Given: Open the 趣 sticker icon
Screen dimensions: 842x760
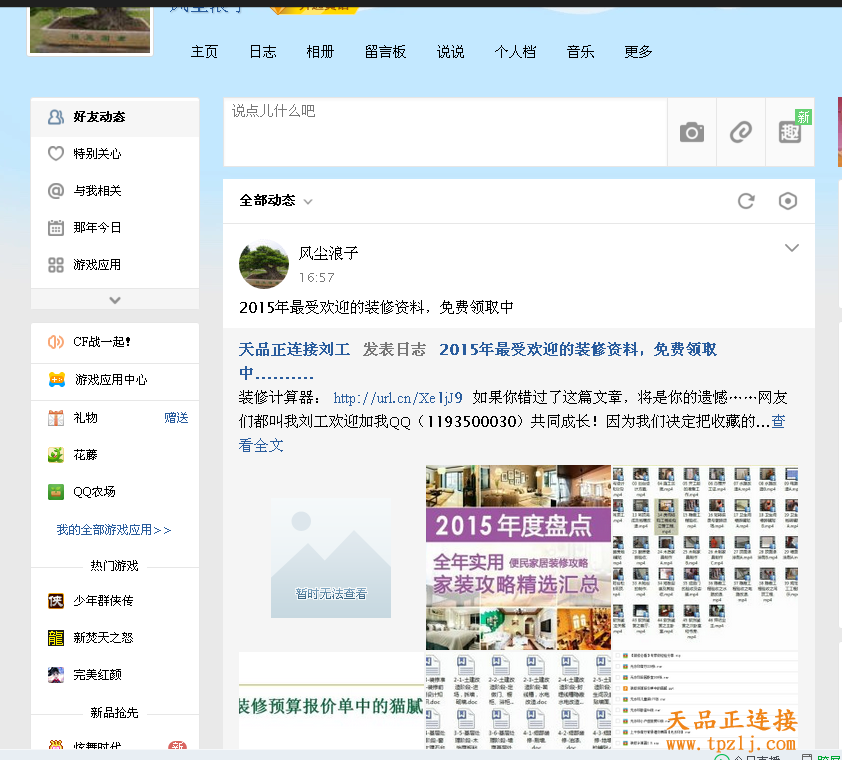Looking at the screenshot, I should [790, 132].
